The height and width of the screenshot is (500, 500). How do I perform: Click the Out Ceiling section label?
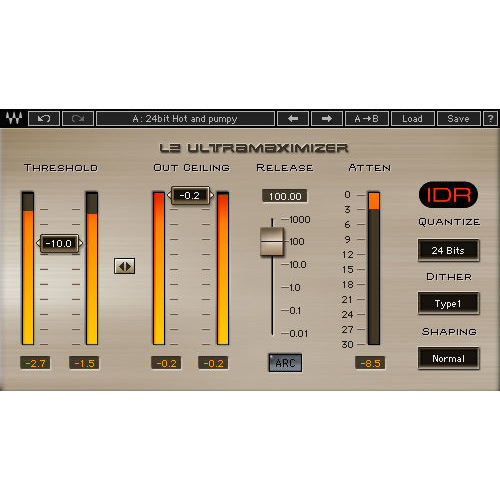192,168
